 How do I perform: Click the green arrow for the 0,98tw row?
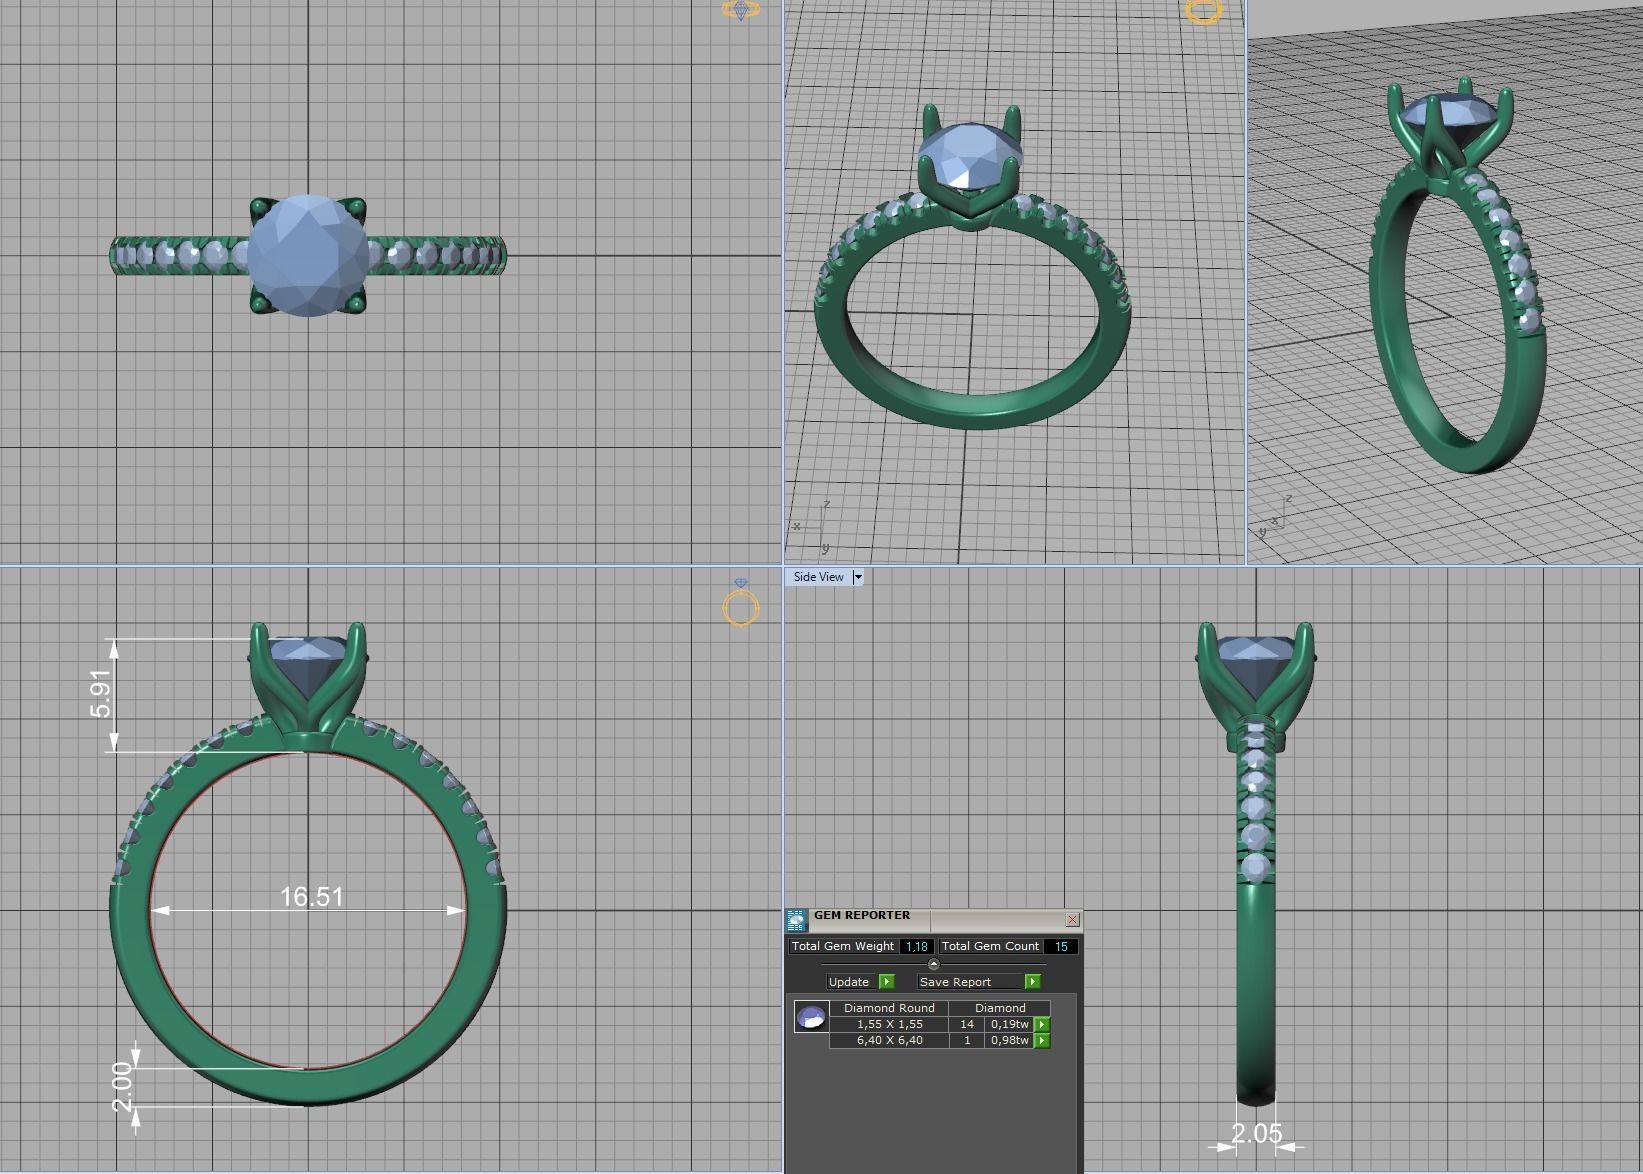pos(1042,1041)
